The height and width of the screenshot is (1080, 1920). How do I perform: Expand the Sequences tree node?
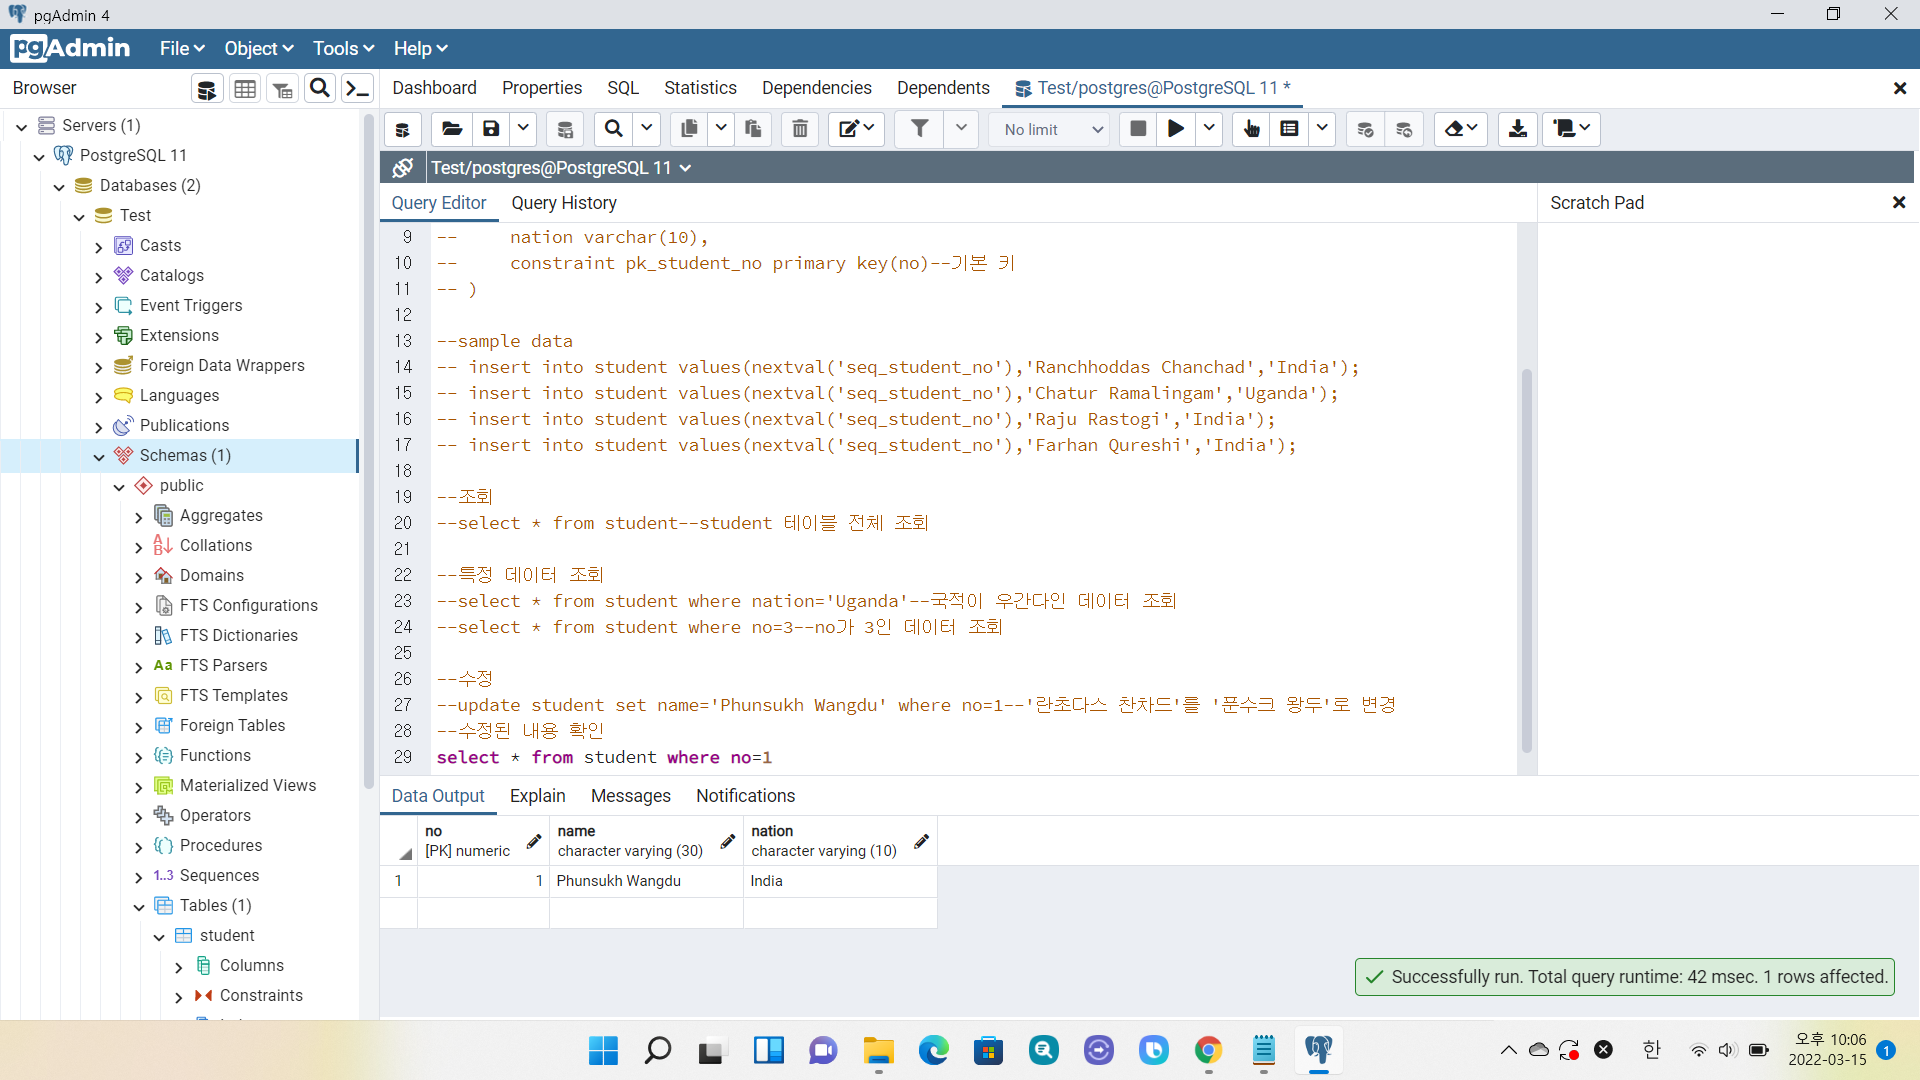(139, 876)
